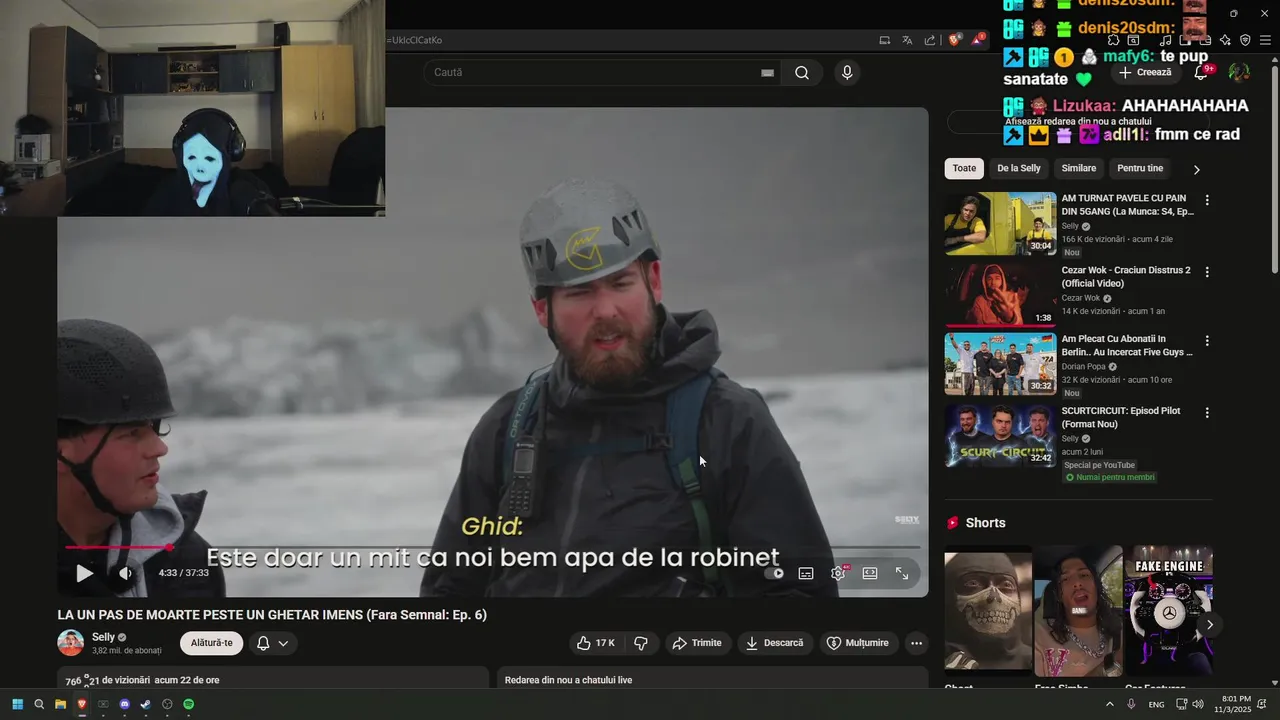Open volume control in the system tray
1280x720 pixels.
click(x=1198, y=704)
